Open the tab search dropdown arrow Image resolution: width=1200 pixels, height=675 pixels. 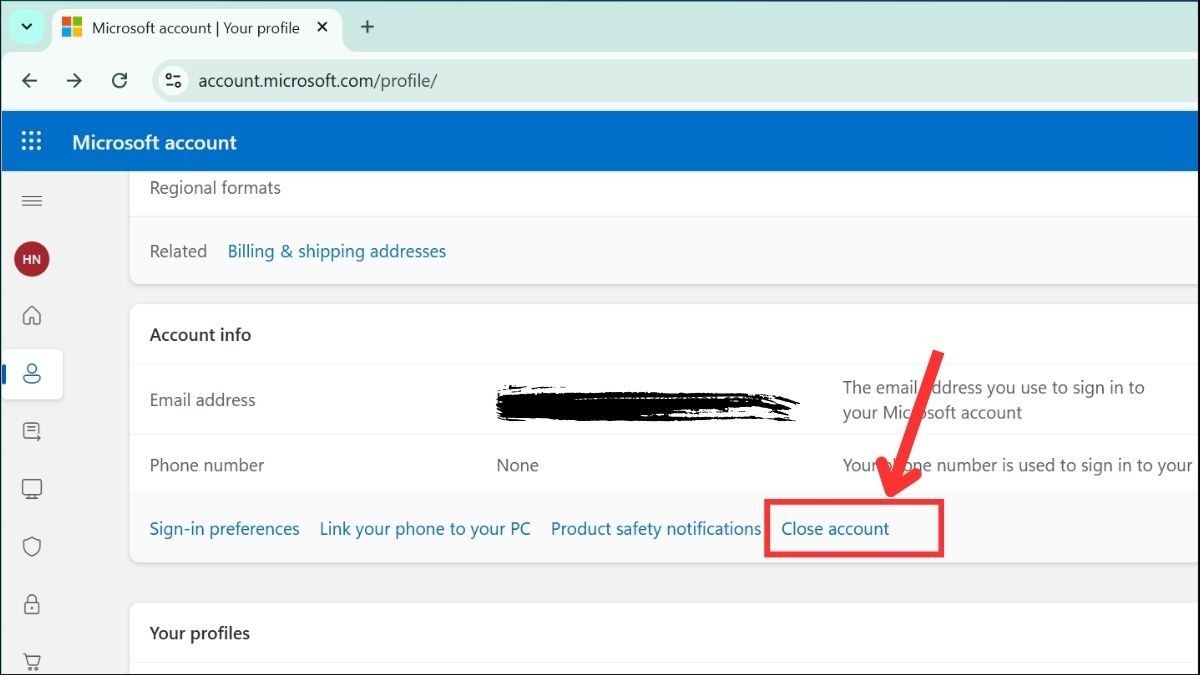pyautogui.click(x=27, y=27)
